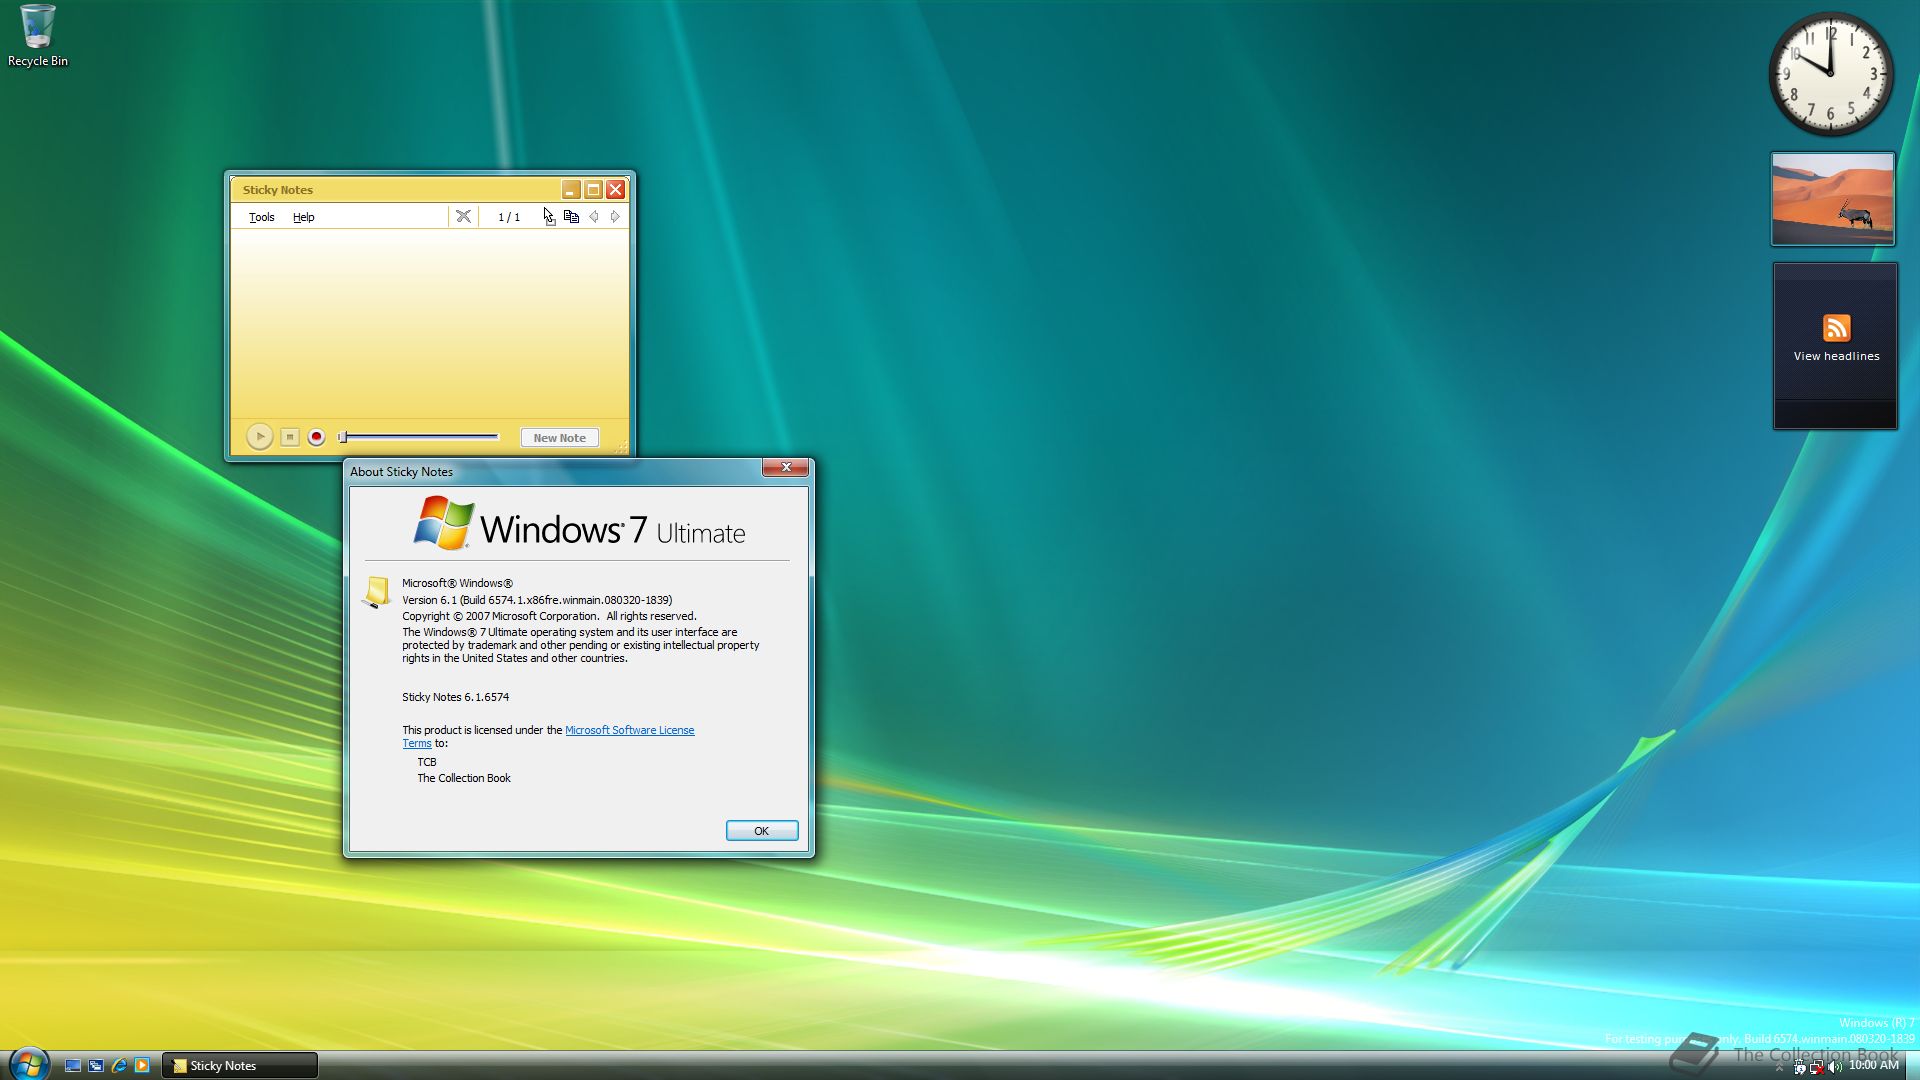The width and height of the screenshot is (1920, 1080).
Task: Play the voice note recording
Action: coord(259,437)
